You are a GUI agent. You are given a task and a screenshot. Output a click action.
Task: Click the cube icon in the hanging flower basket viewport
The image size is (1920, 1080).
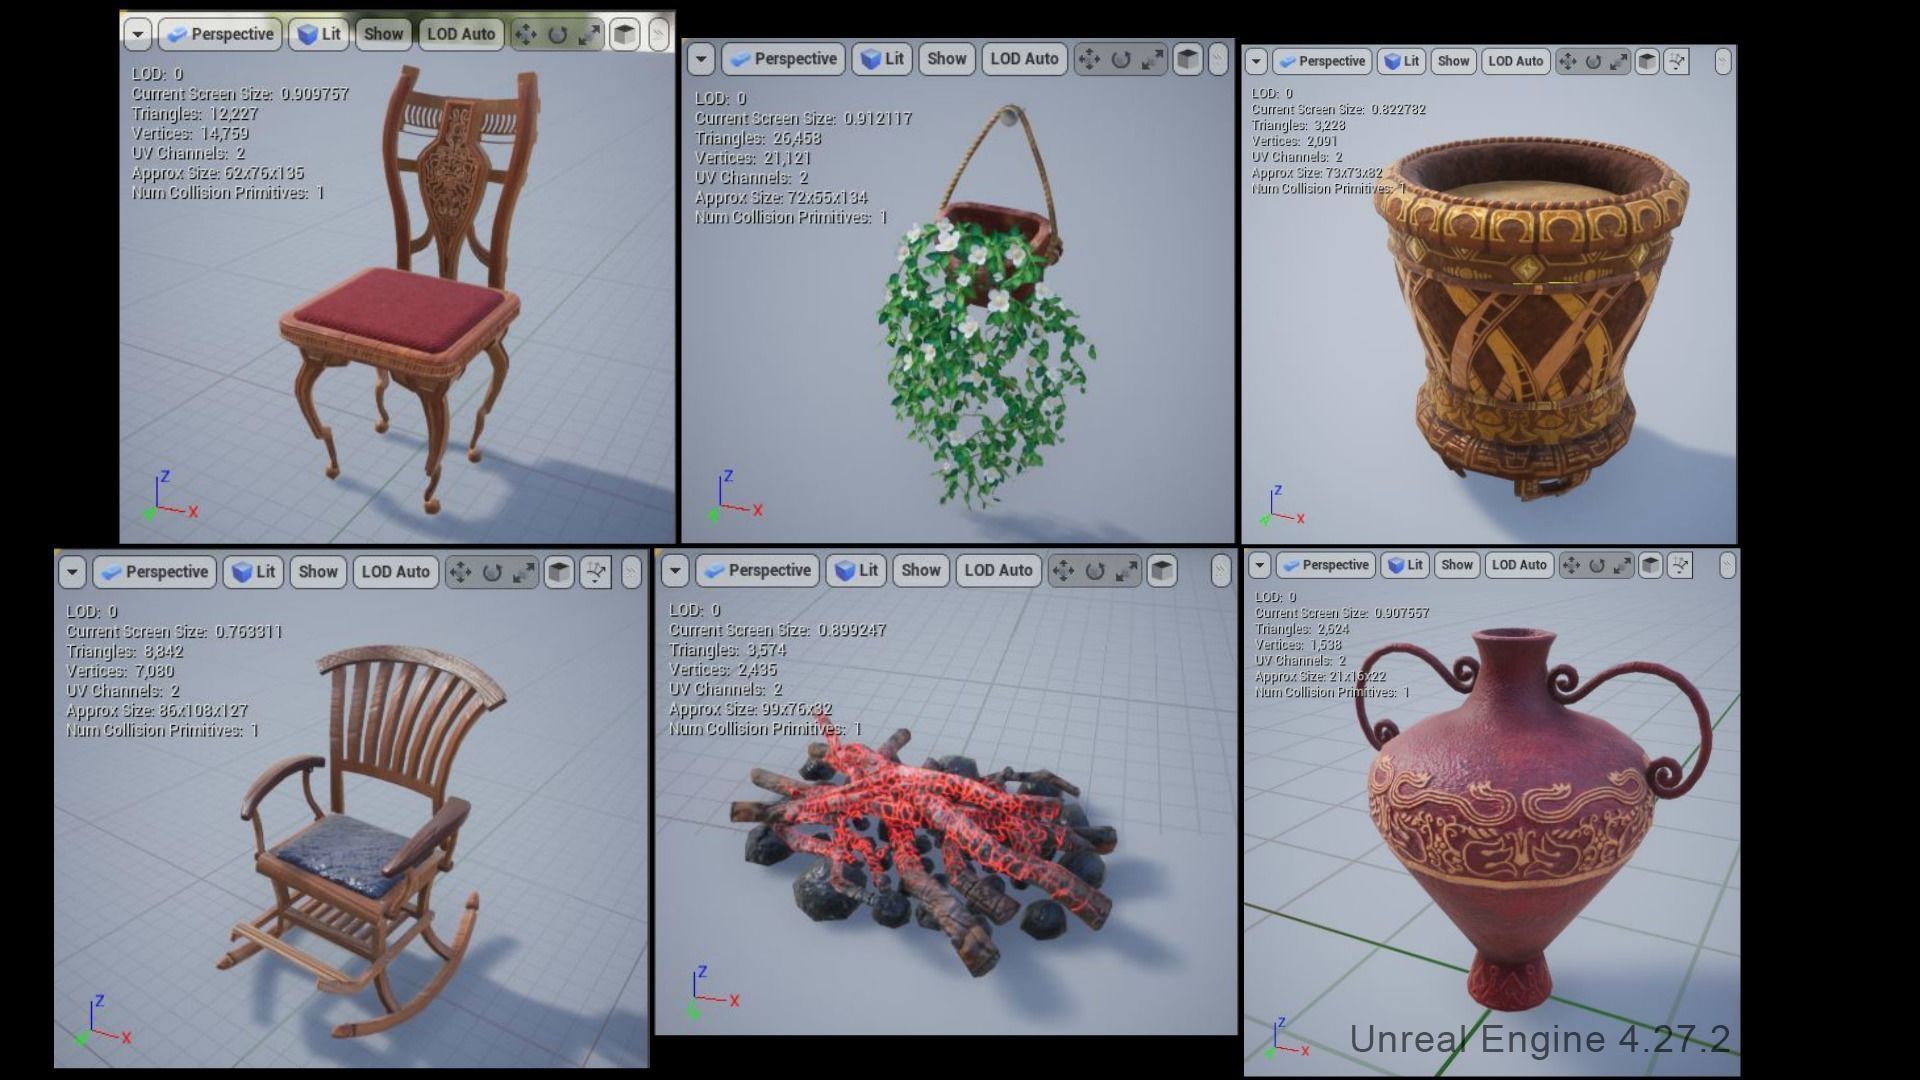tap(1187, 60)
